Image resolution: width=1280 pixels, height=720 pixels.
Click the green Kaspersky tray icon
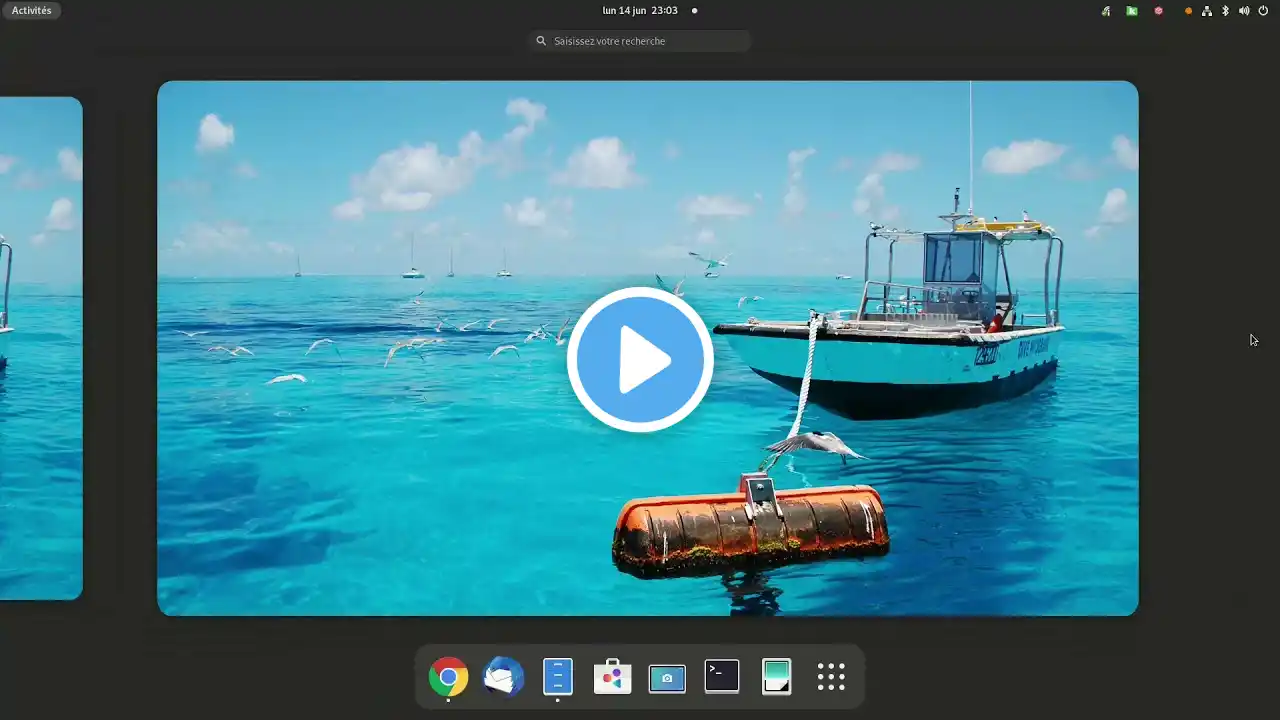pos(1132,11)
